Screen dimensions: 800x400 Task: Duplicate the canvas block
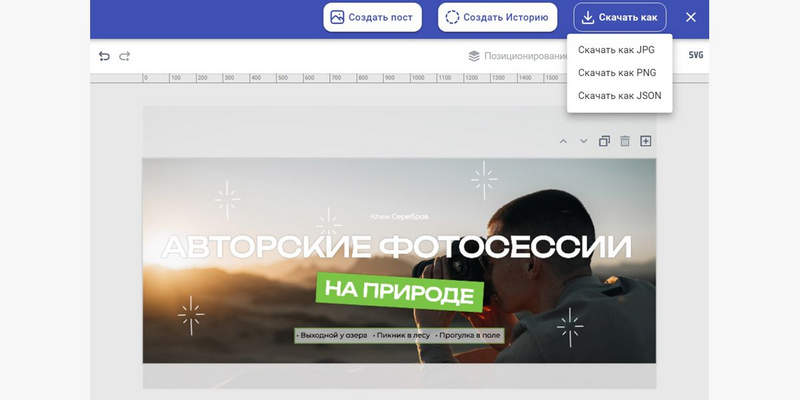[604, 141]
